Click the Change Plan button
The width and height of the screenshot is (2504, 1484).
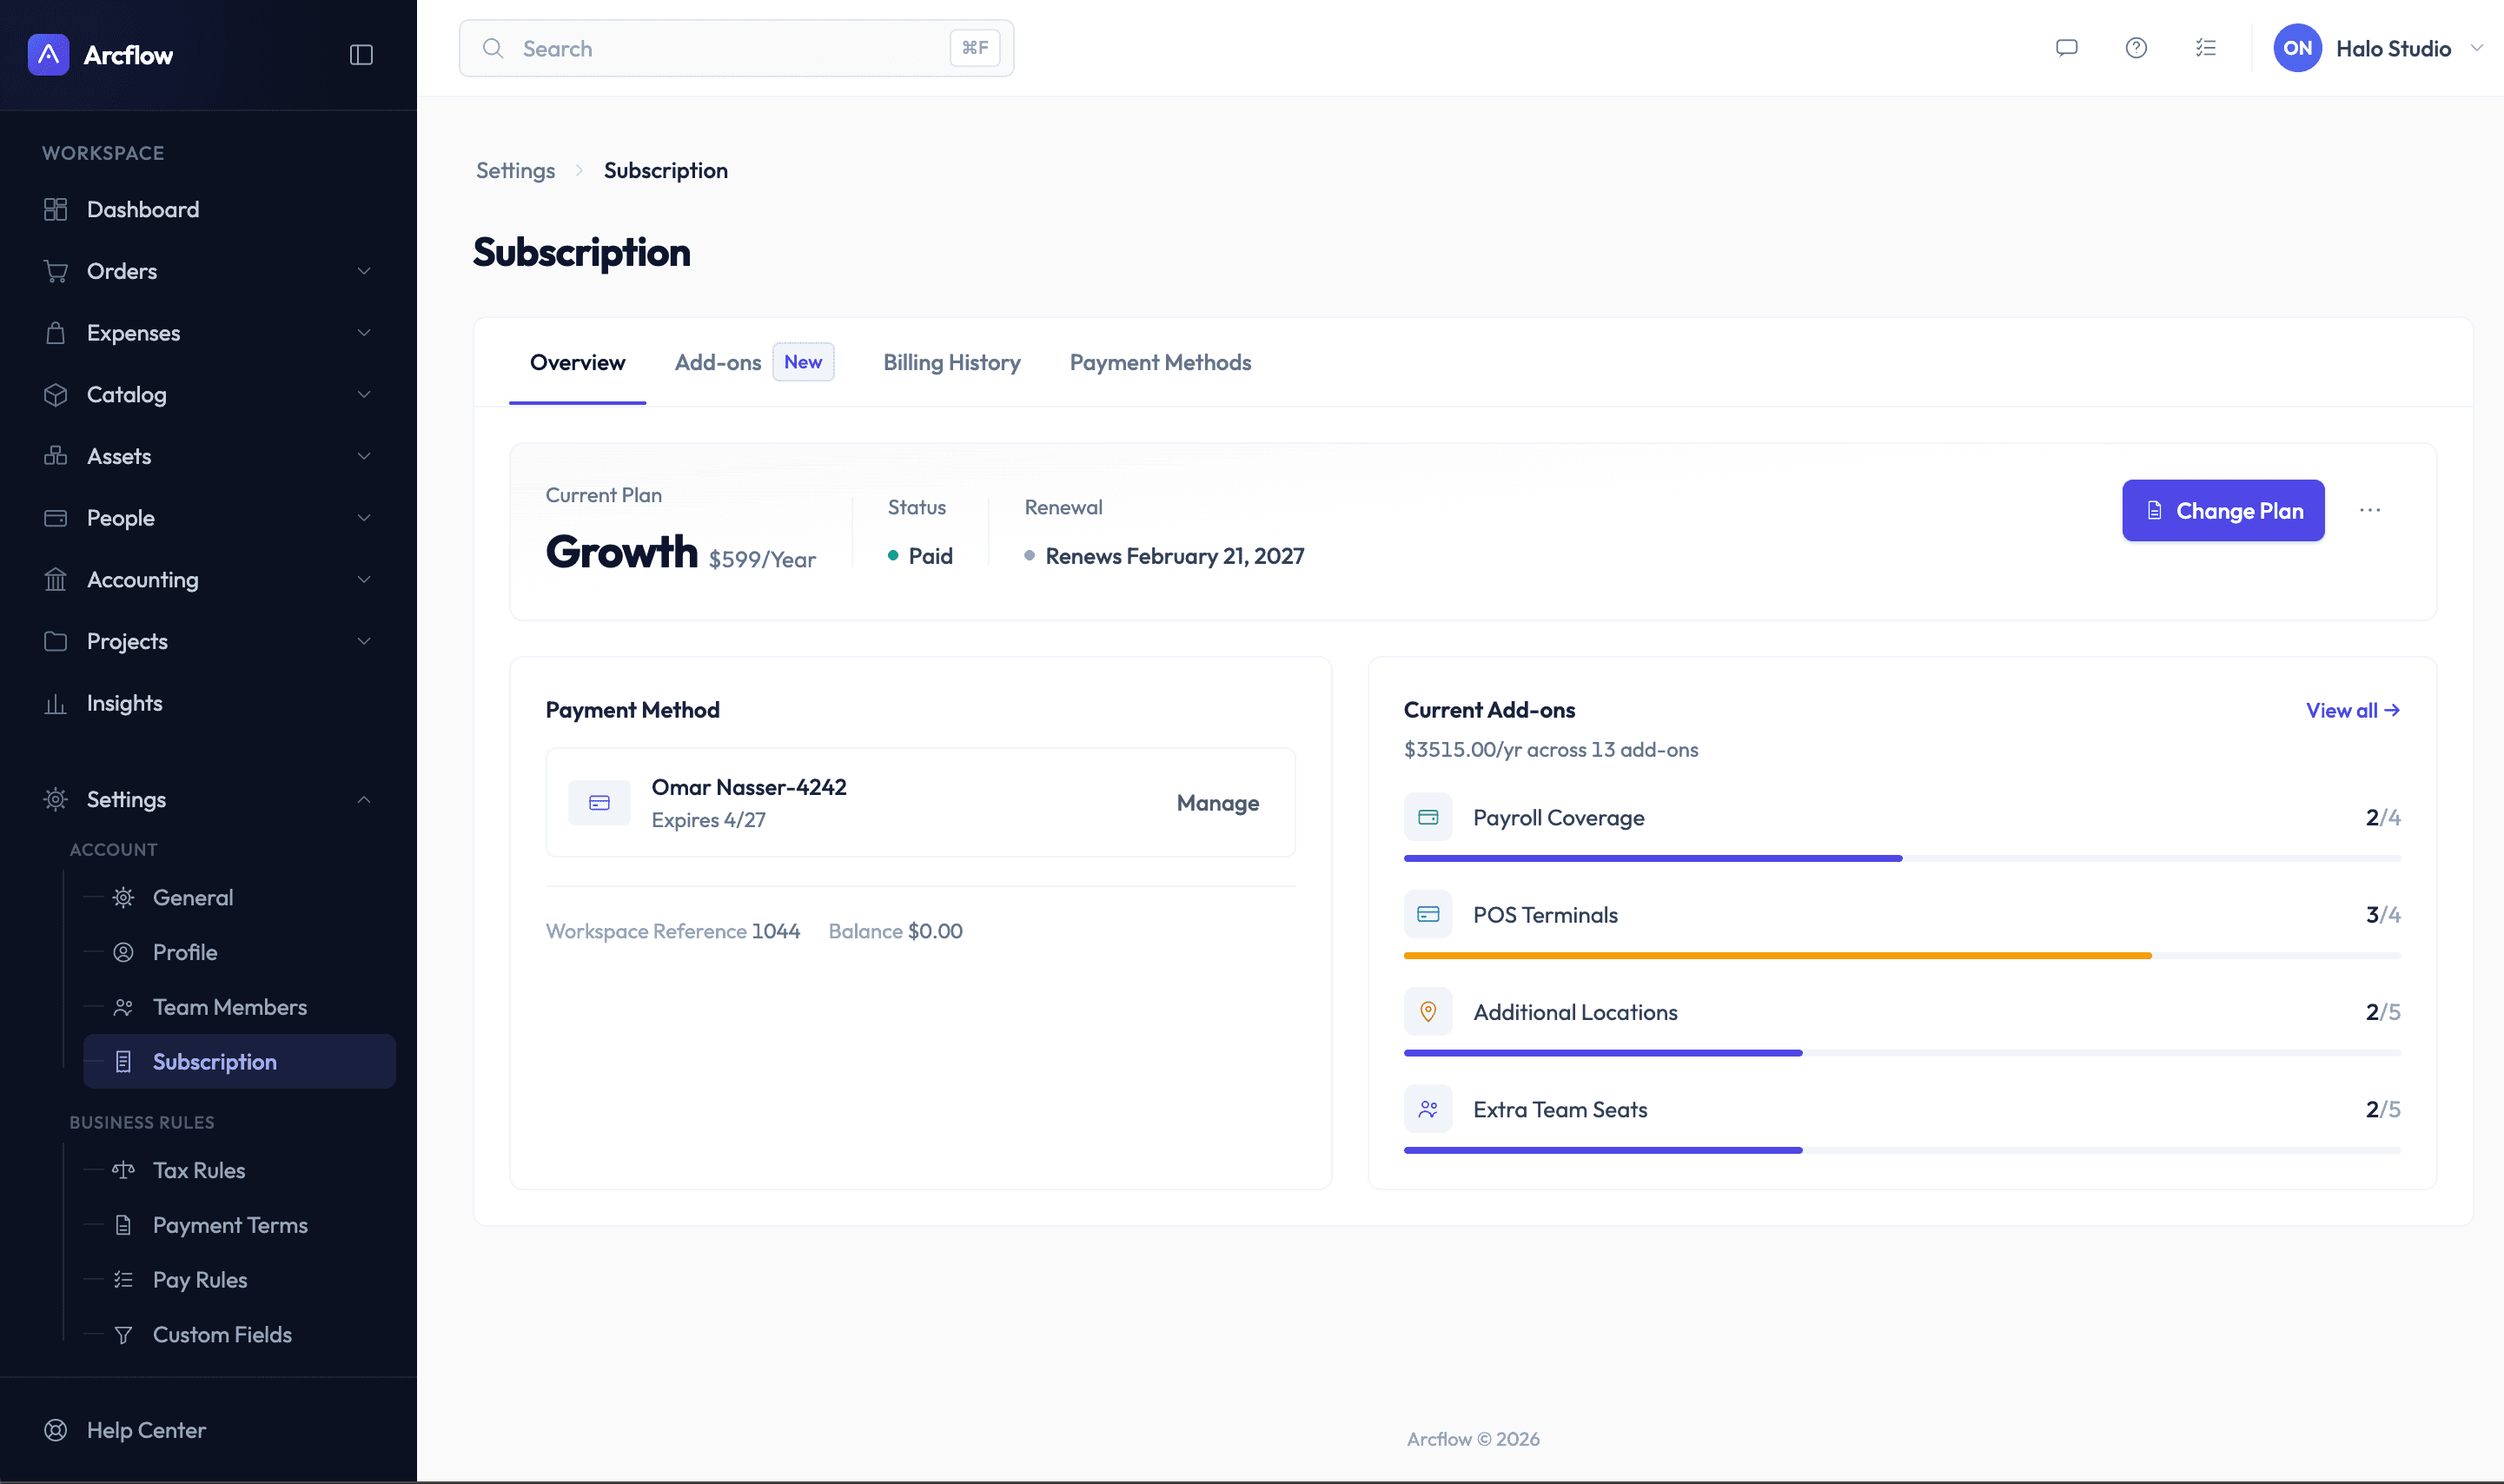[2223, 511]
